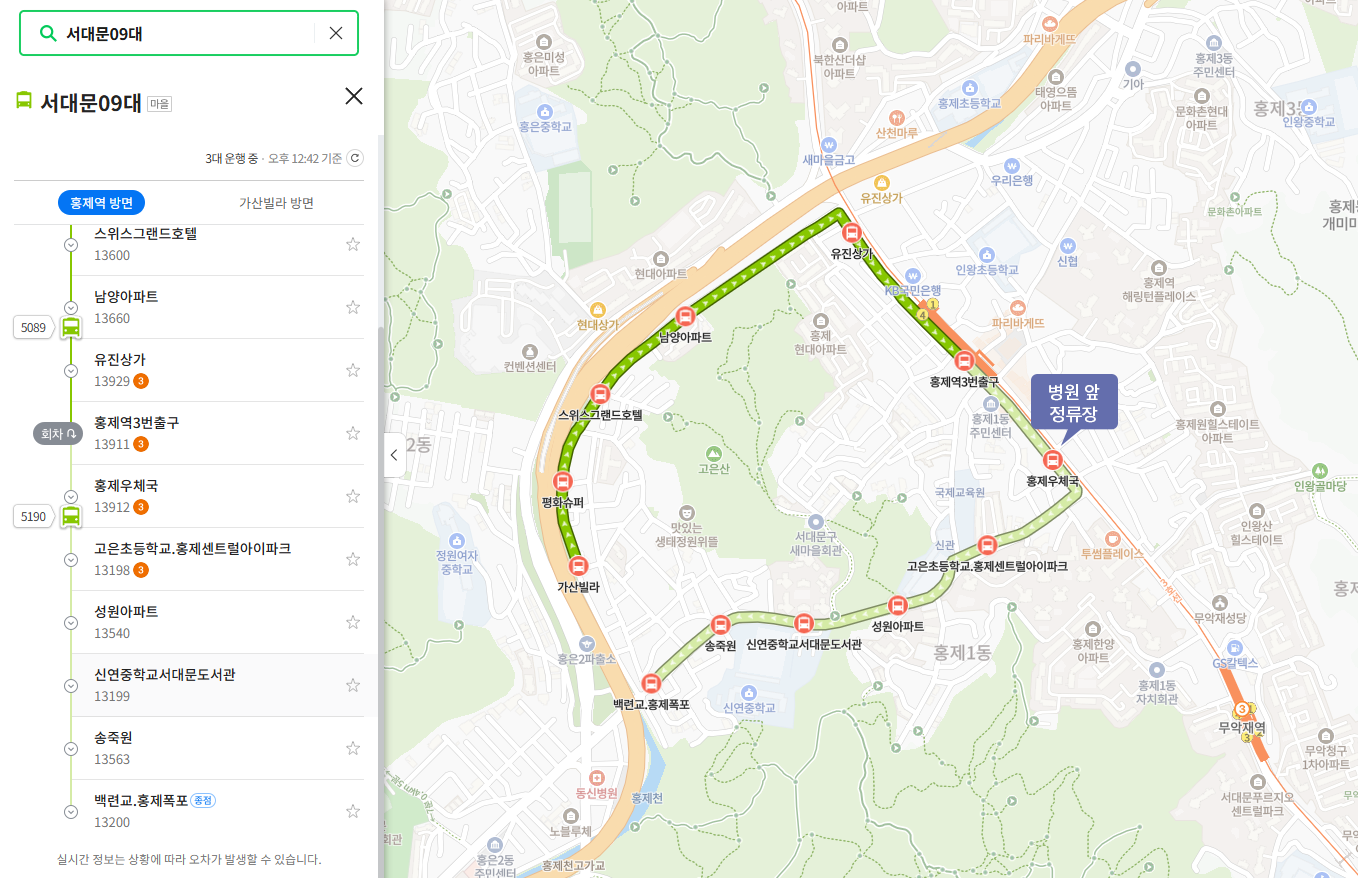The image size is (1358, 878).
Task: Click the magnifier search icon in search box
Action: pyautogui.click(x=47, y=33)
